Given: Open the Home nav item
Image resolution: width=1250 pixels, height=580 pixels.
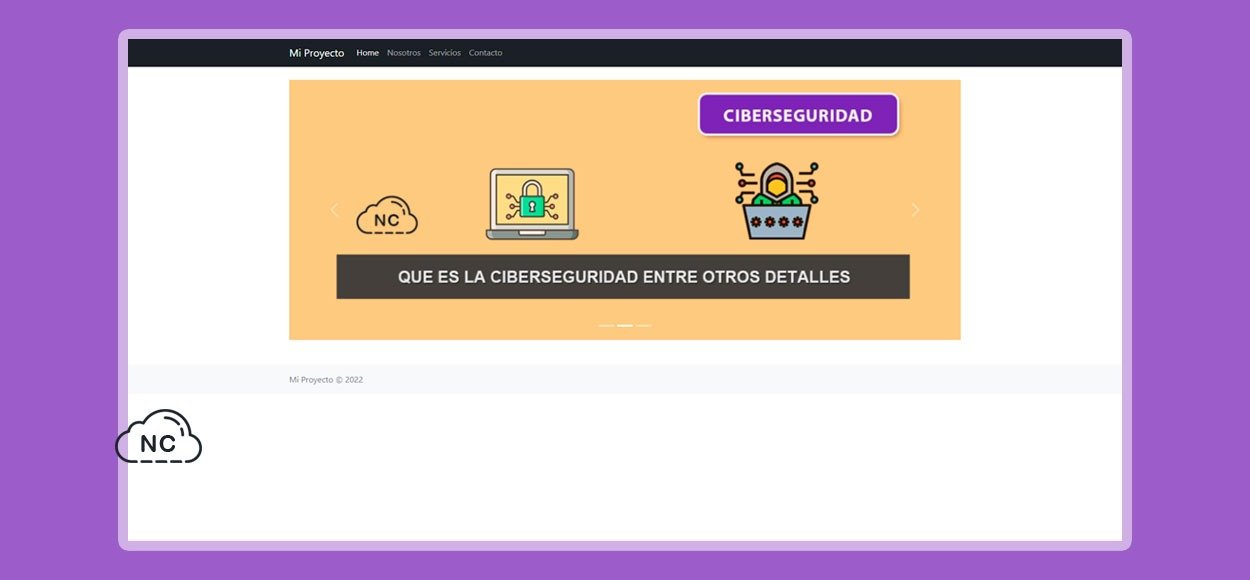Looking at the screenshot, I should point(368,53).
